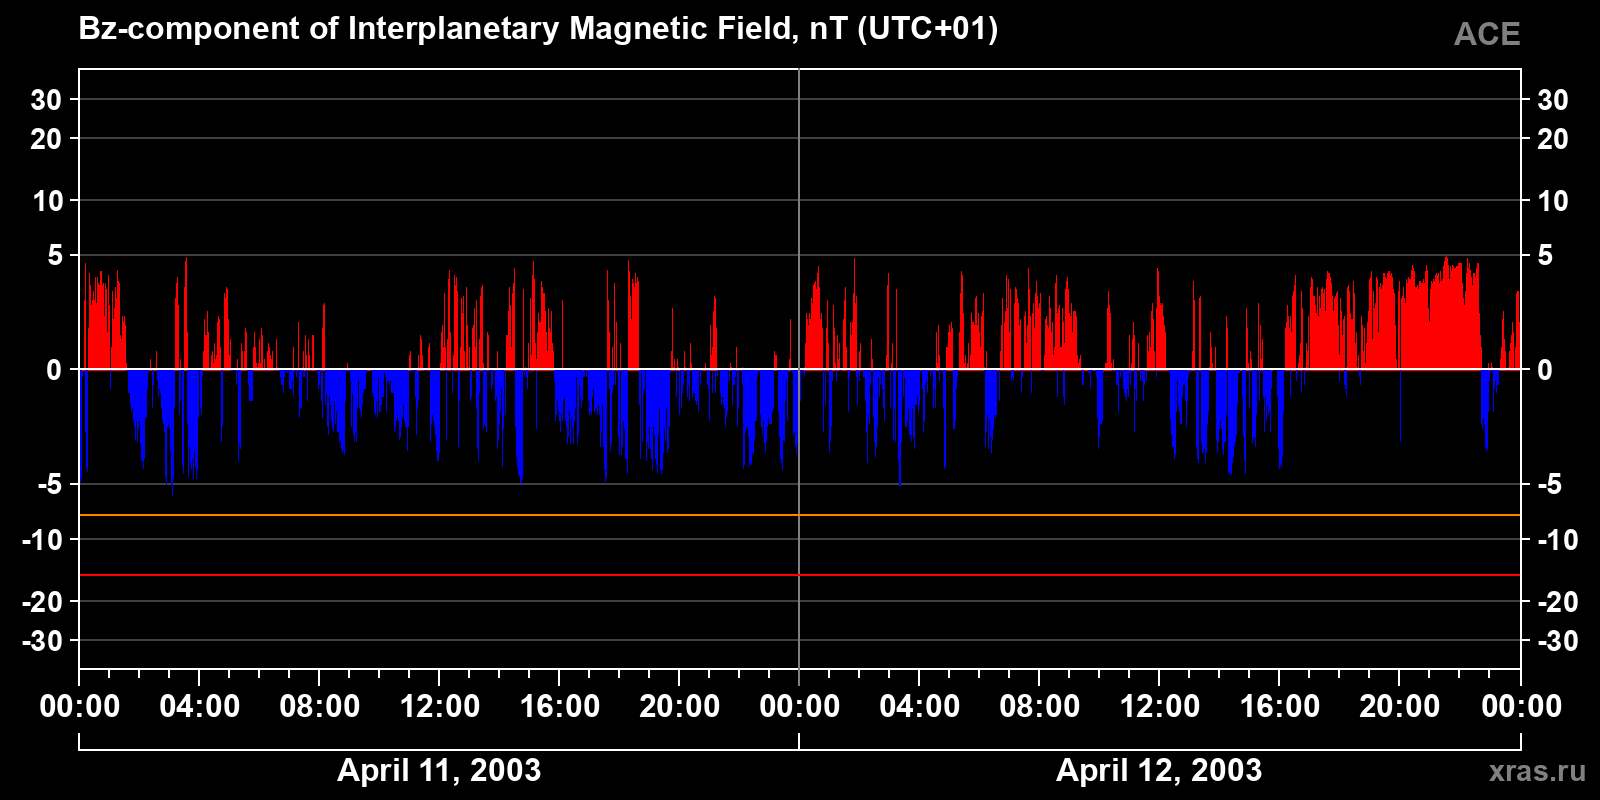This screenshot has width=1600, height=800.
Task: Click the left axis '0' value
Action: coord(55,370)
